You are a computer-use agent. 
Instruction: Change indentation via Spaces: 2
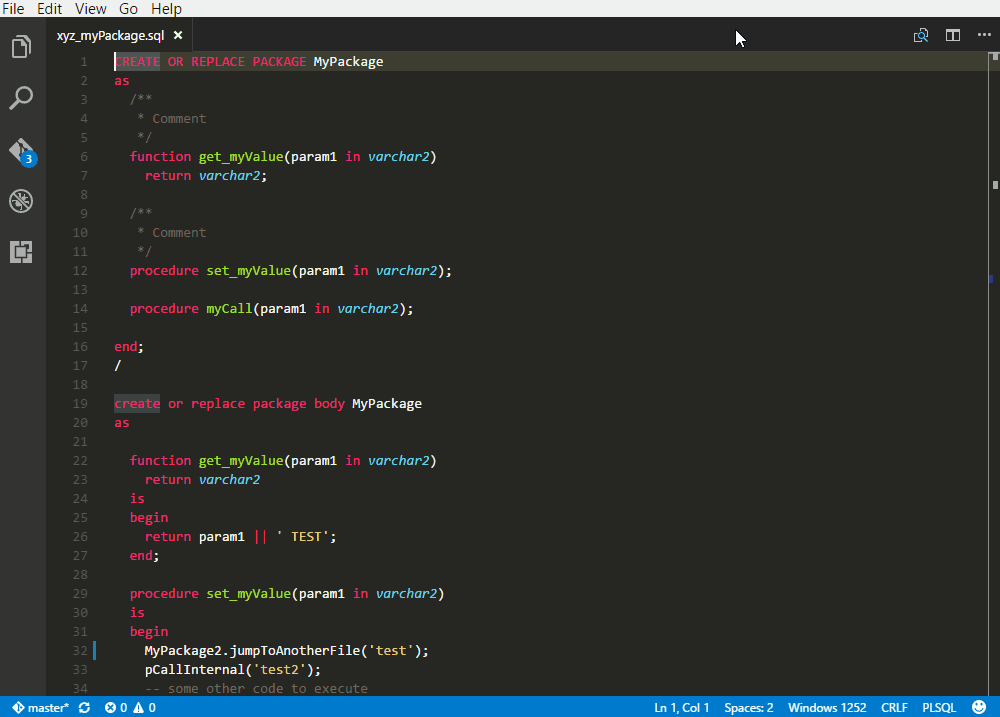click(x=748, y=707)
